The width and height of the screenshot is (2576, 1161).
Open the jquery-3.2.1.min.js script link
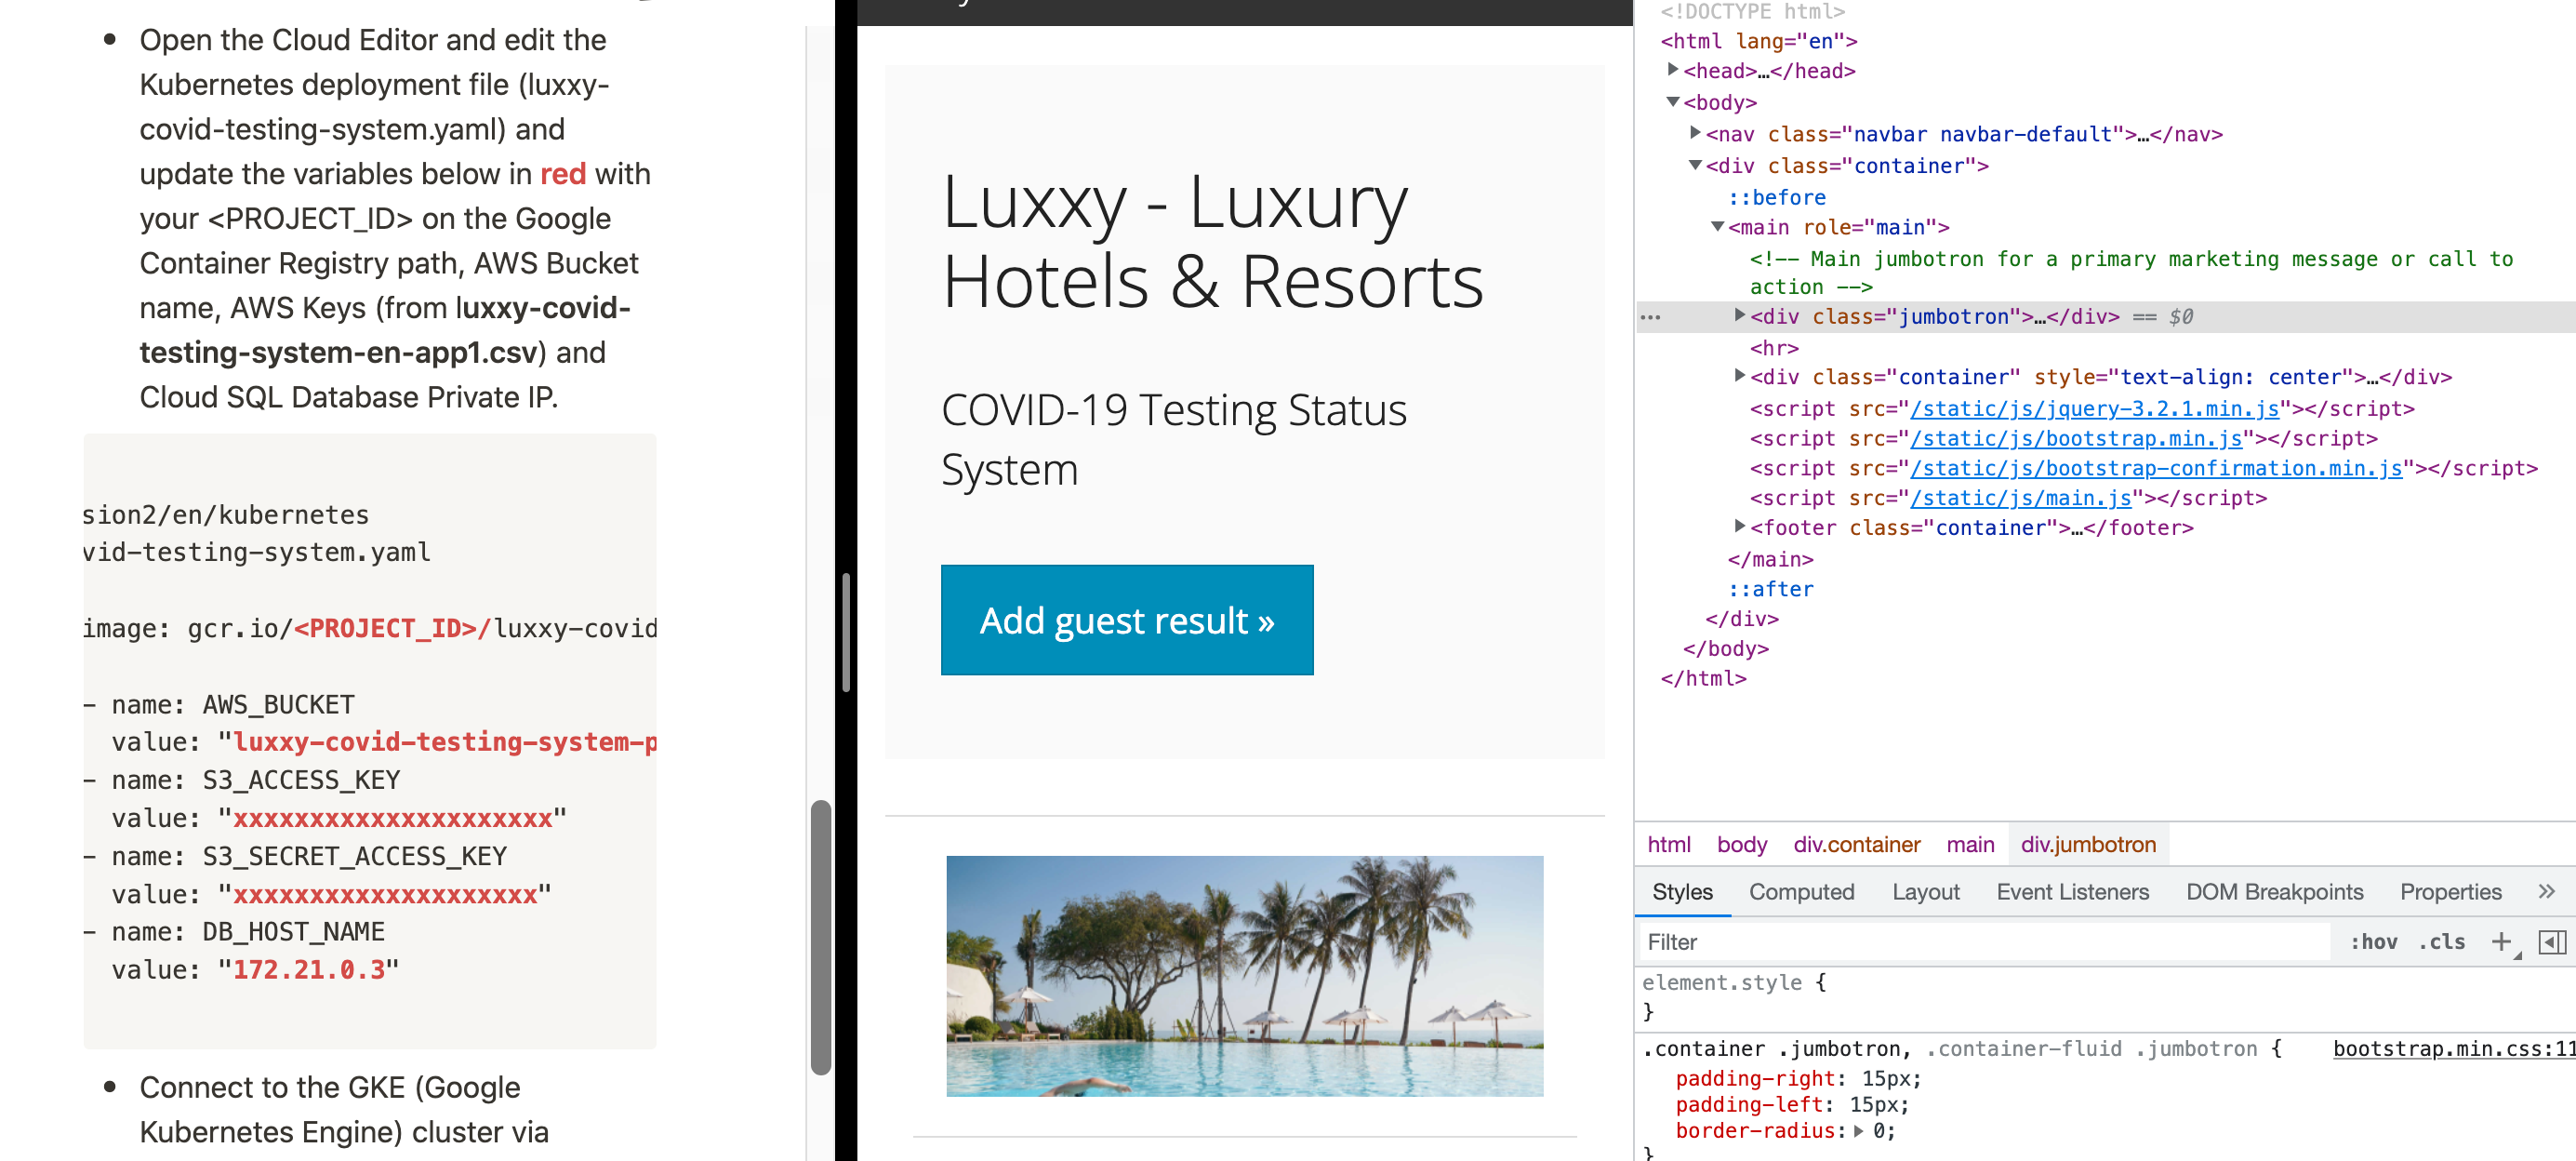pyautogui.click(x=2093, y=408)
